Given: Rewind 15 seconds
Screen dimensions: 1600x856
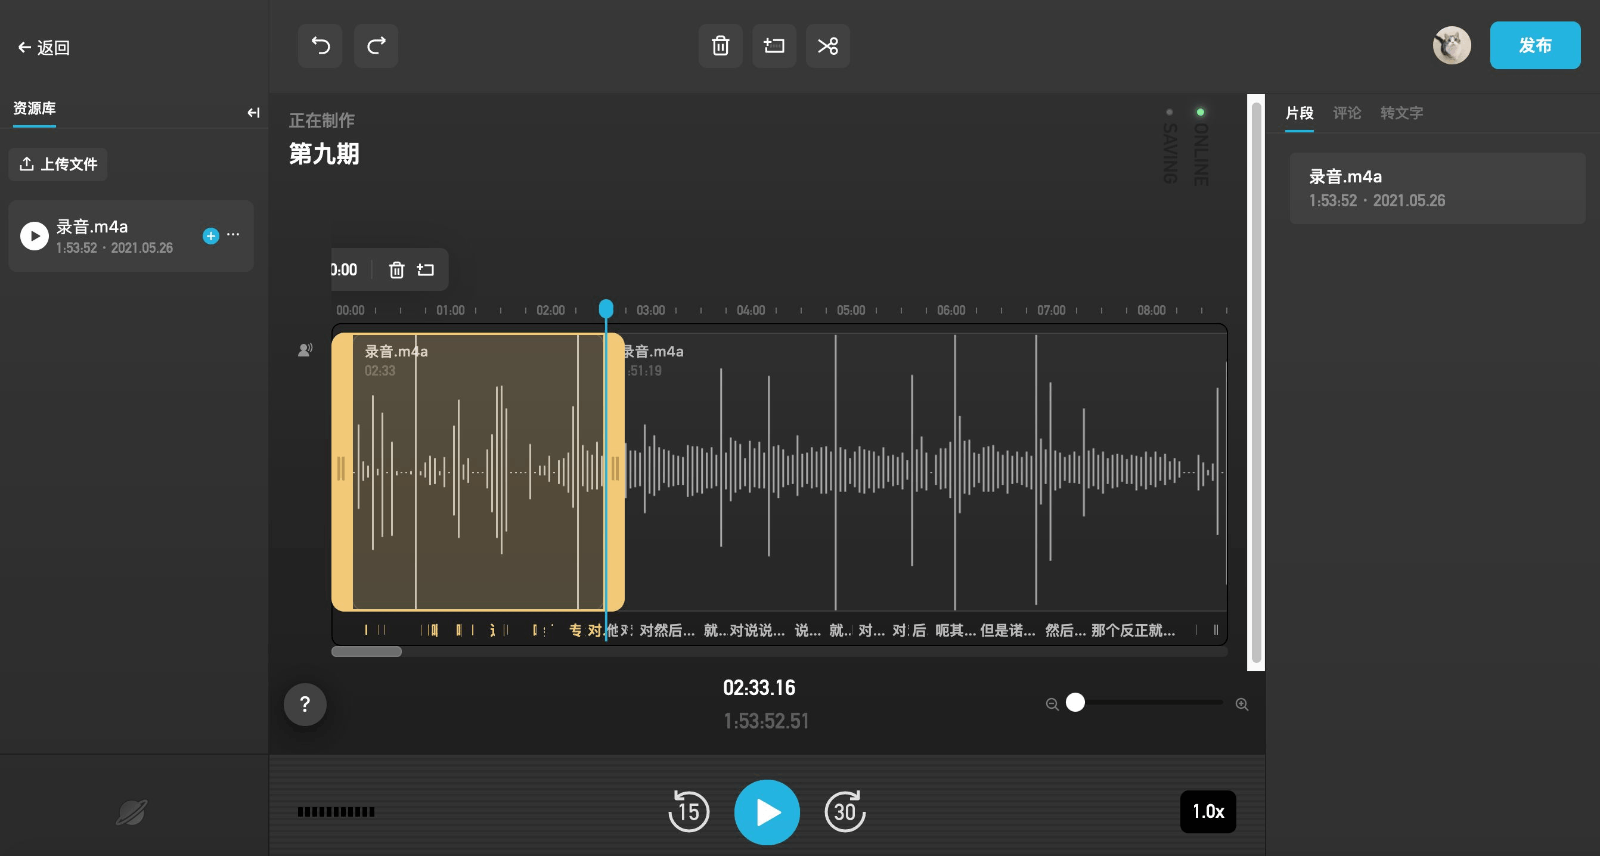Looking at the screenshot, I should pyautogui.click(x=689, y=812).
